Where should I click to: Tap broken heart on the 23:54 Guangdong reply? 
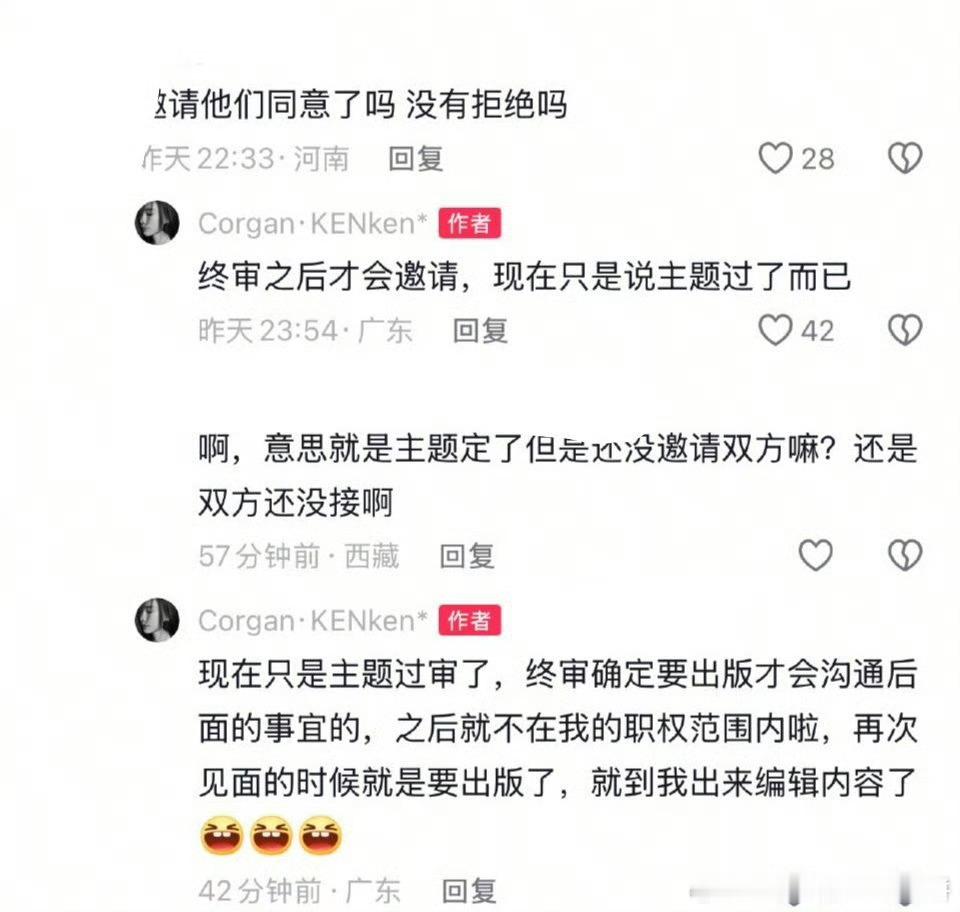(x=905, y=331)
